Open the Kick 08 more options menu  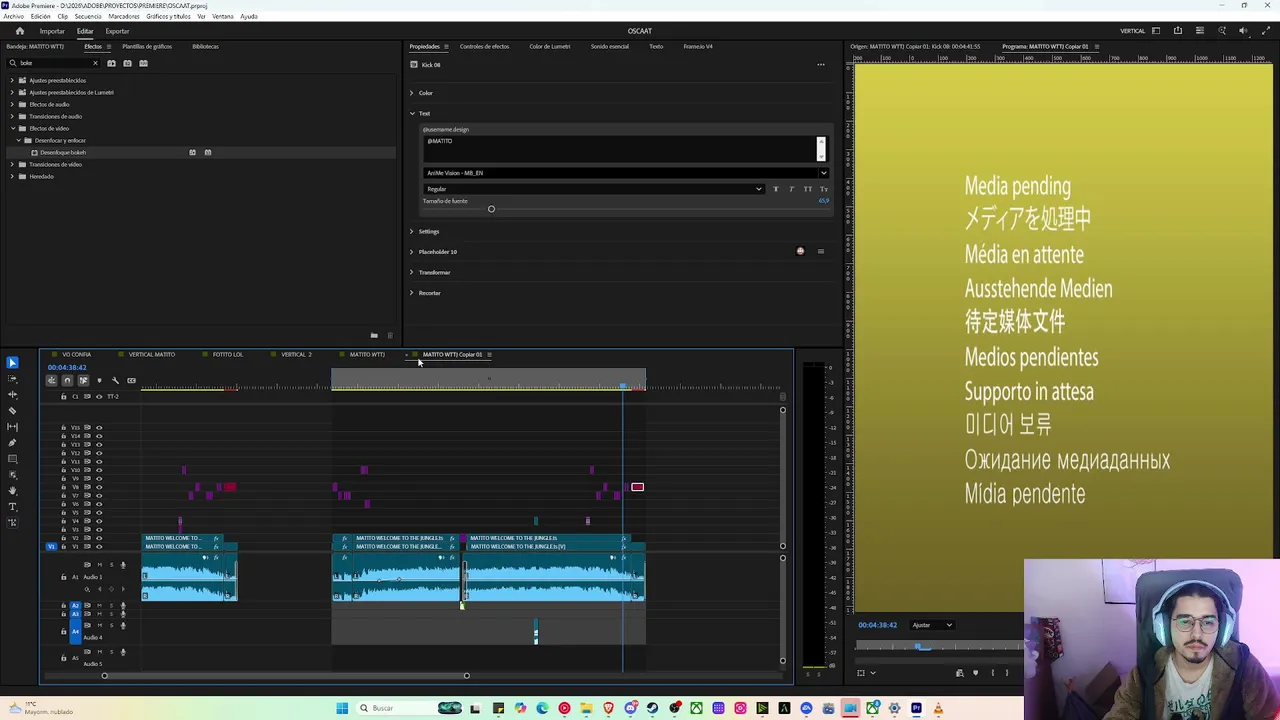click(821, 65)
